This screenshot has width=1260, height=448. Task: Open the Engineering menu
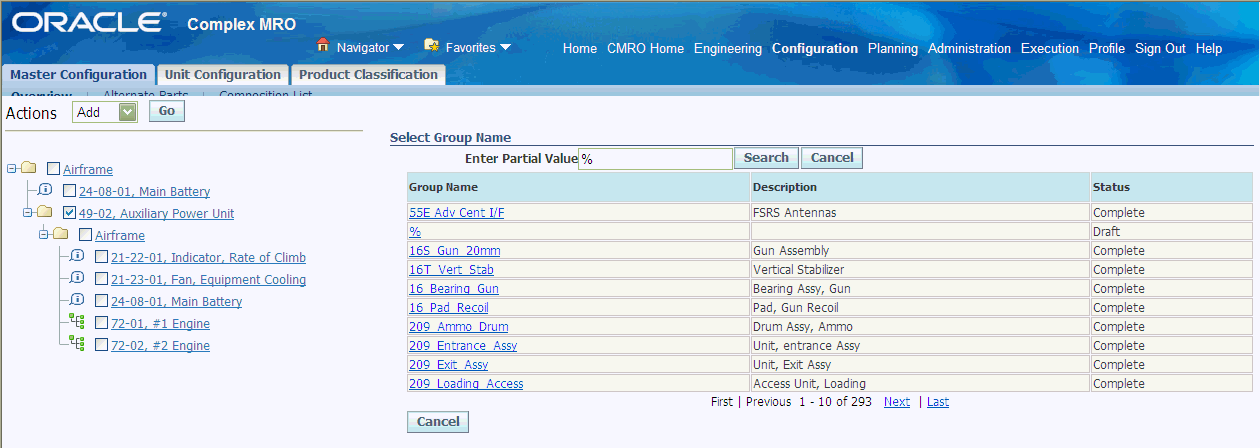(728, 48)
